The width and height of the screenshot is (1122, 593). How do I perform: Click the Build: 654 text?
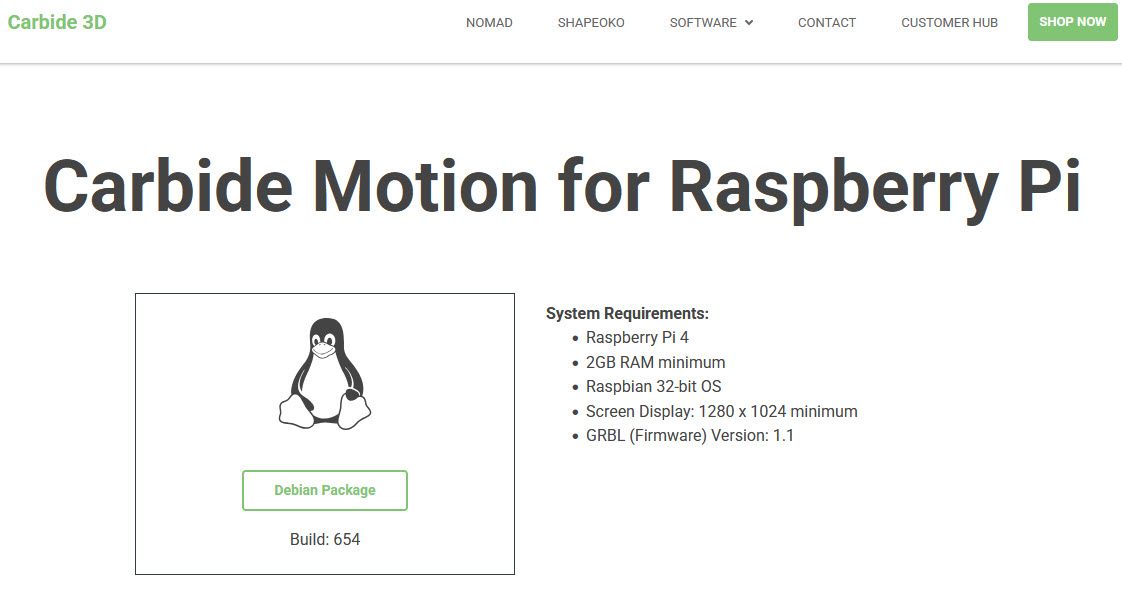[325, 539]
